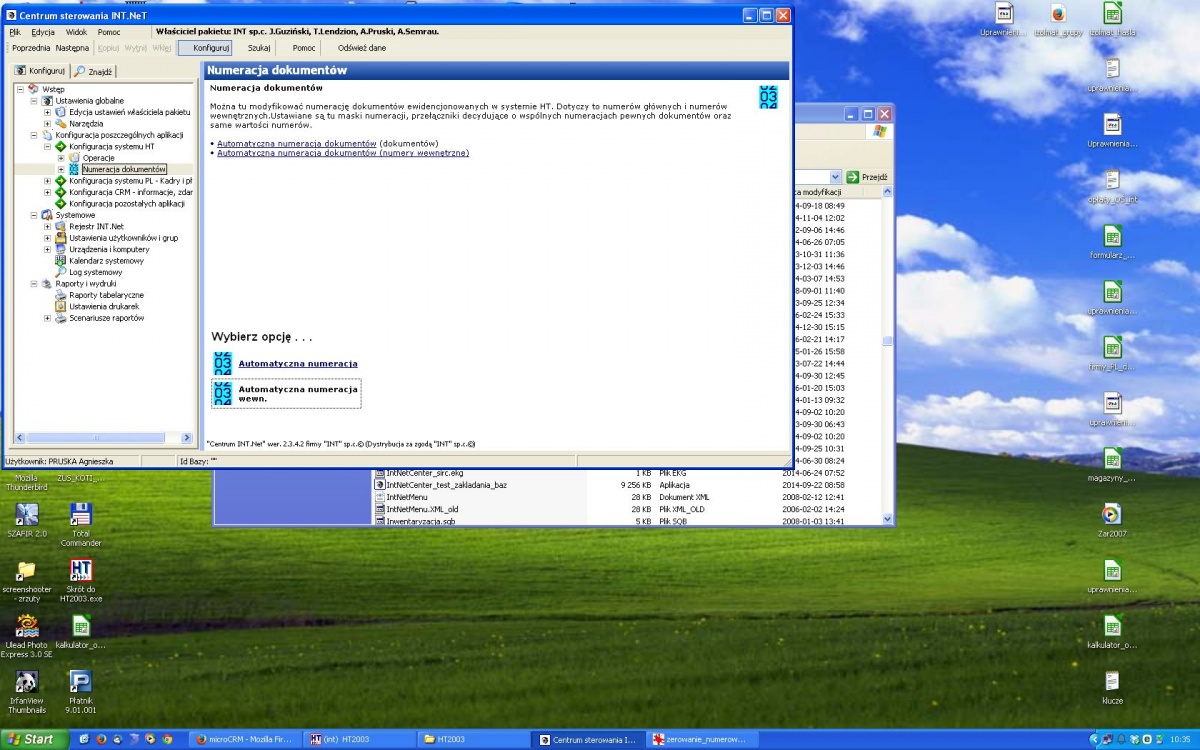Open Automatyczna numeracja dokumentów (numery wewnętrzne) link
The image size is (1200, 750).
342,153
